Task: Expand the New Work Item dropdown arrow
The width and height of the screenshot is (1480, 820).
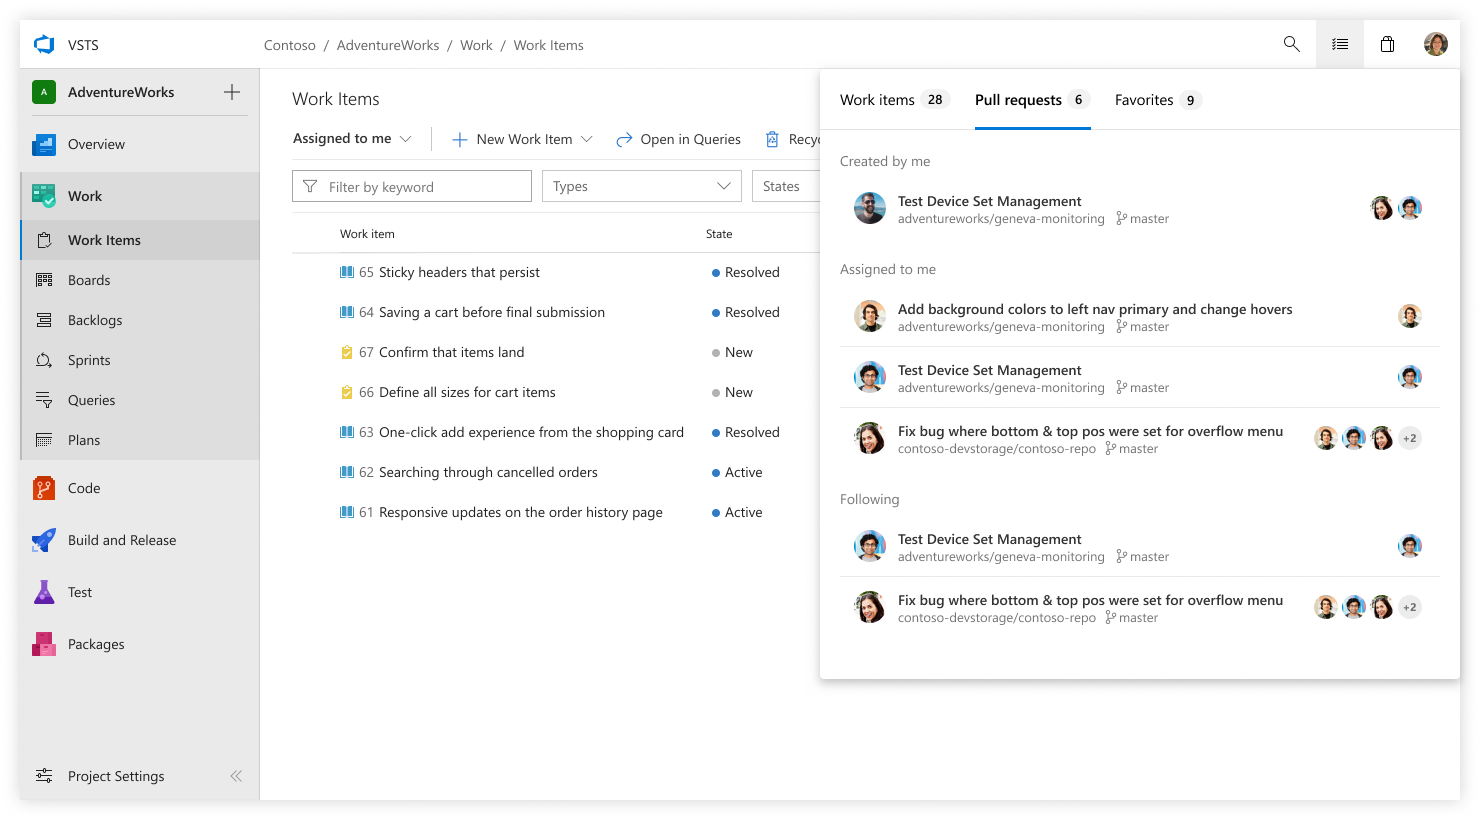Action: [x=587, y=139]
